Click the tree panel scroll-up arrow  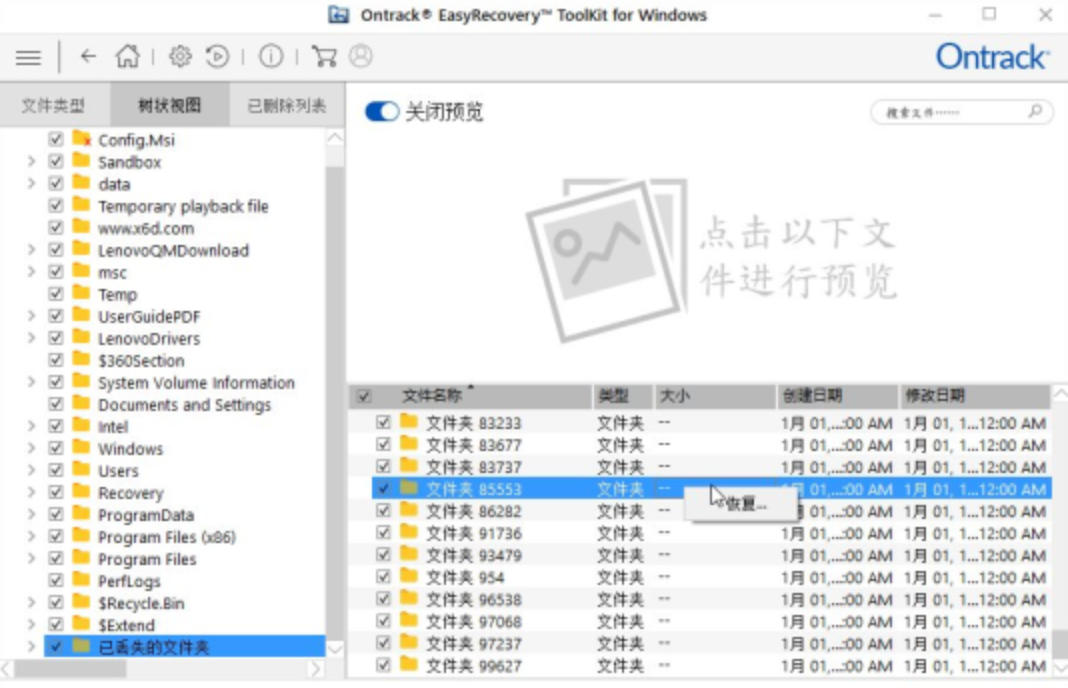[334, 139]
